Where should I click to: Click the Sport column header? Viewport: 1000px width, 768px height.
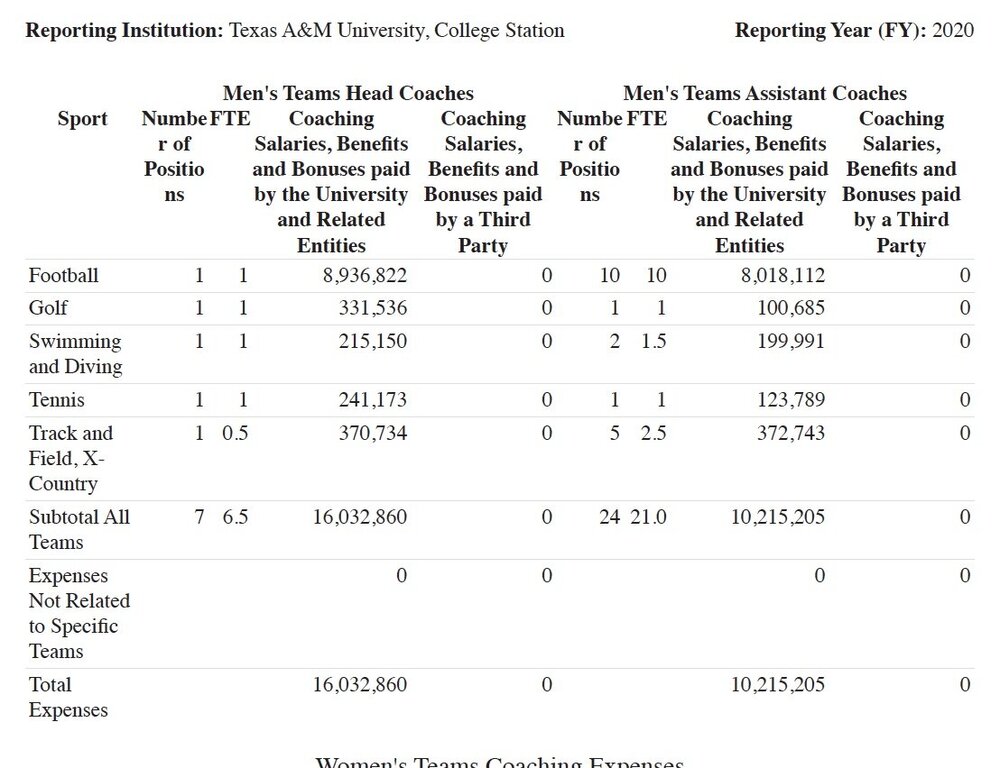click(83, 119)
